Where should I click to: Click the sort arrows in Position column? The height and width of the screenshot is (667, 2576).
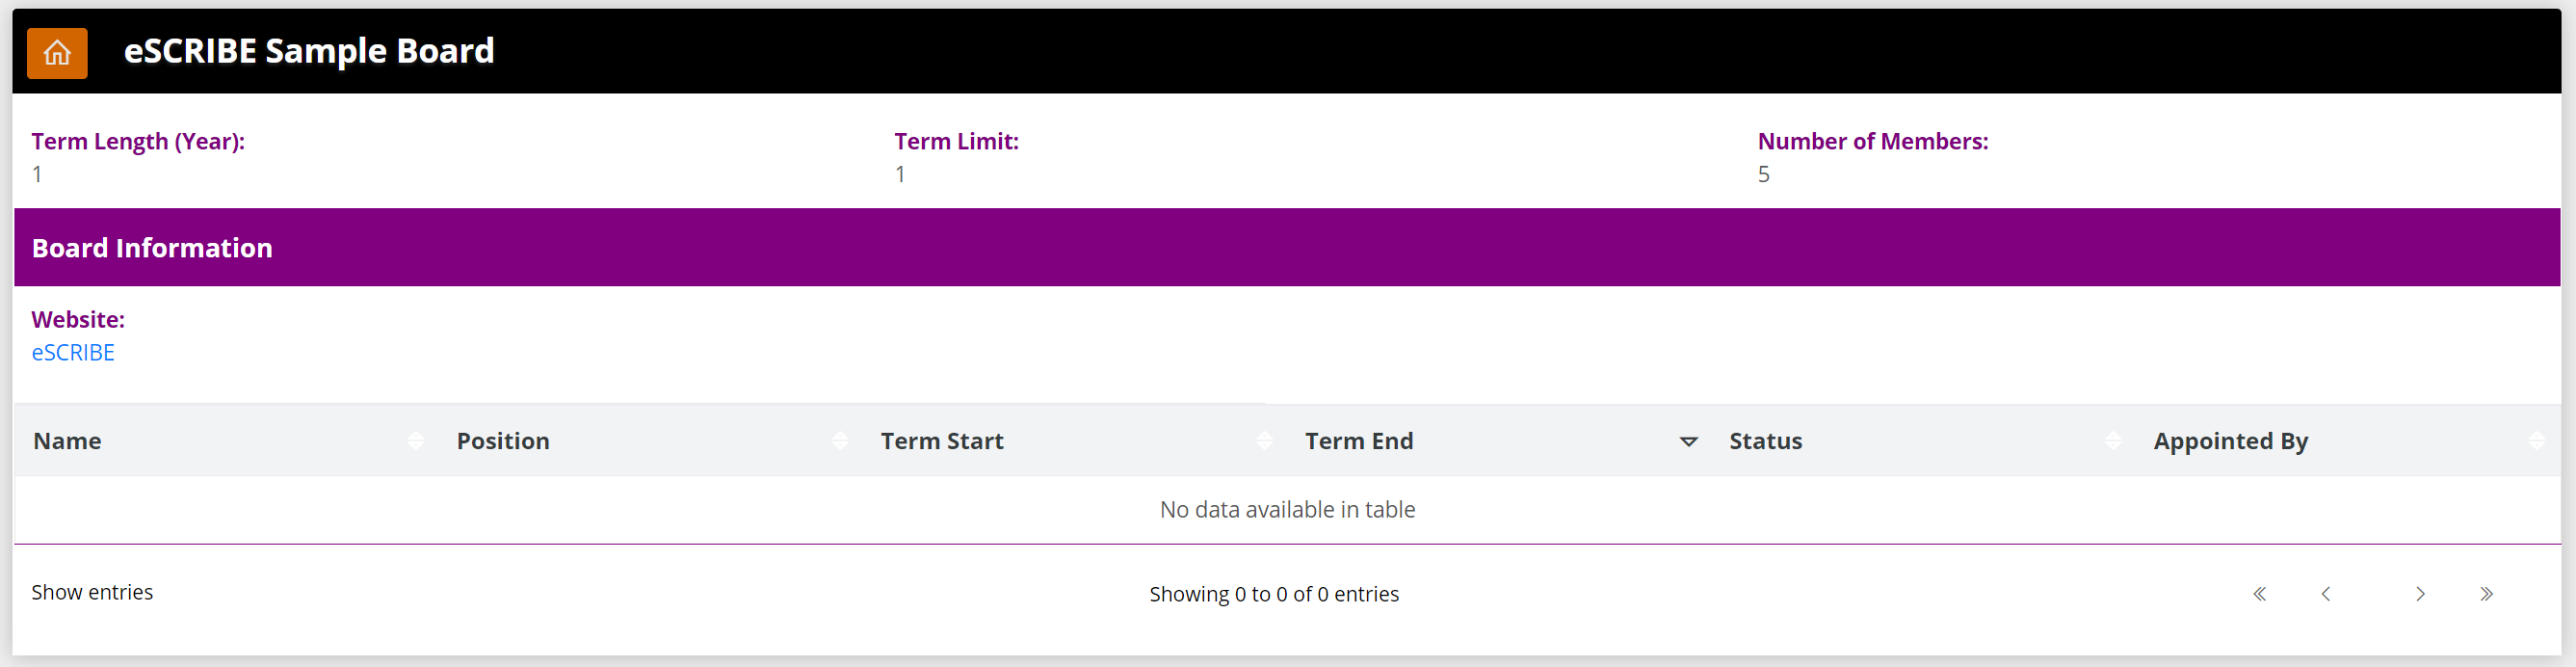[x=840, y=441]
